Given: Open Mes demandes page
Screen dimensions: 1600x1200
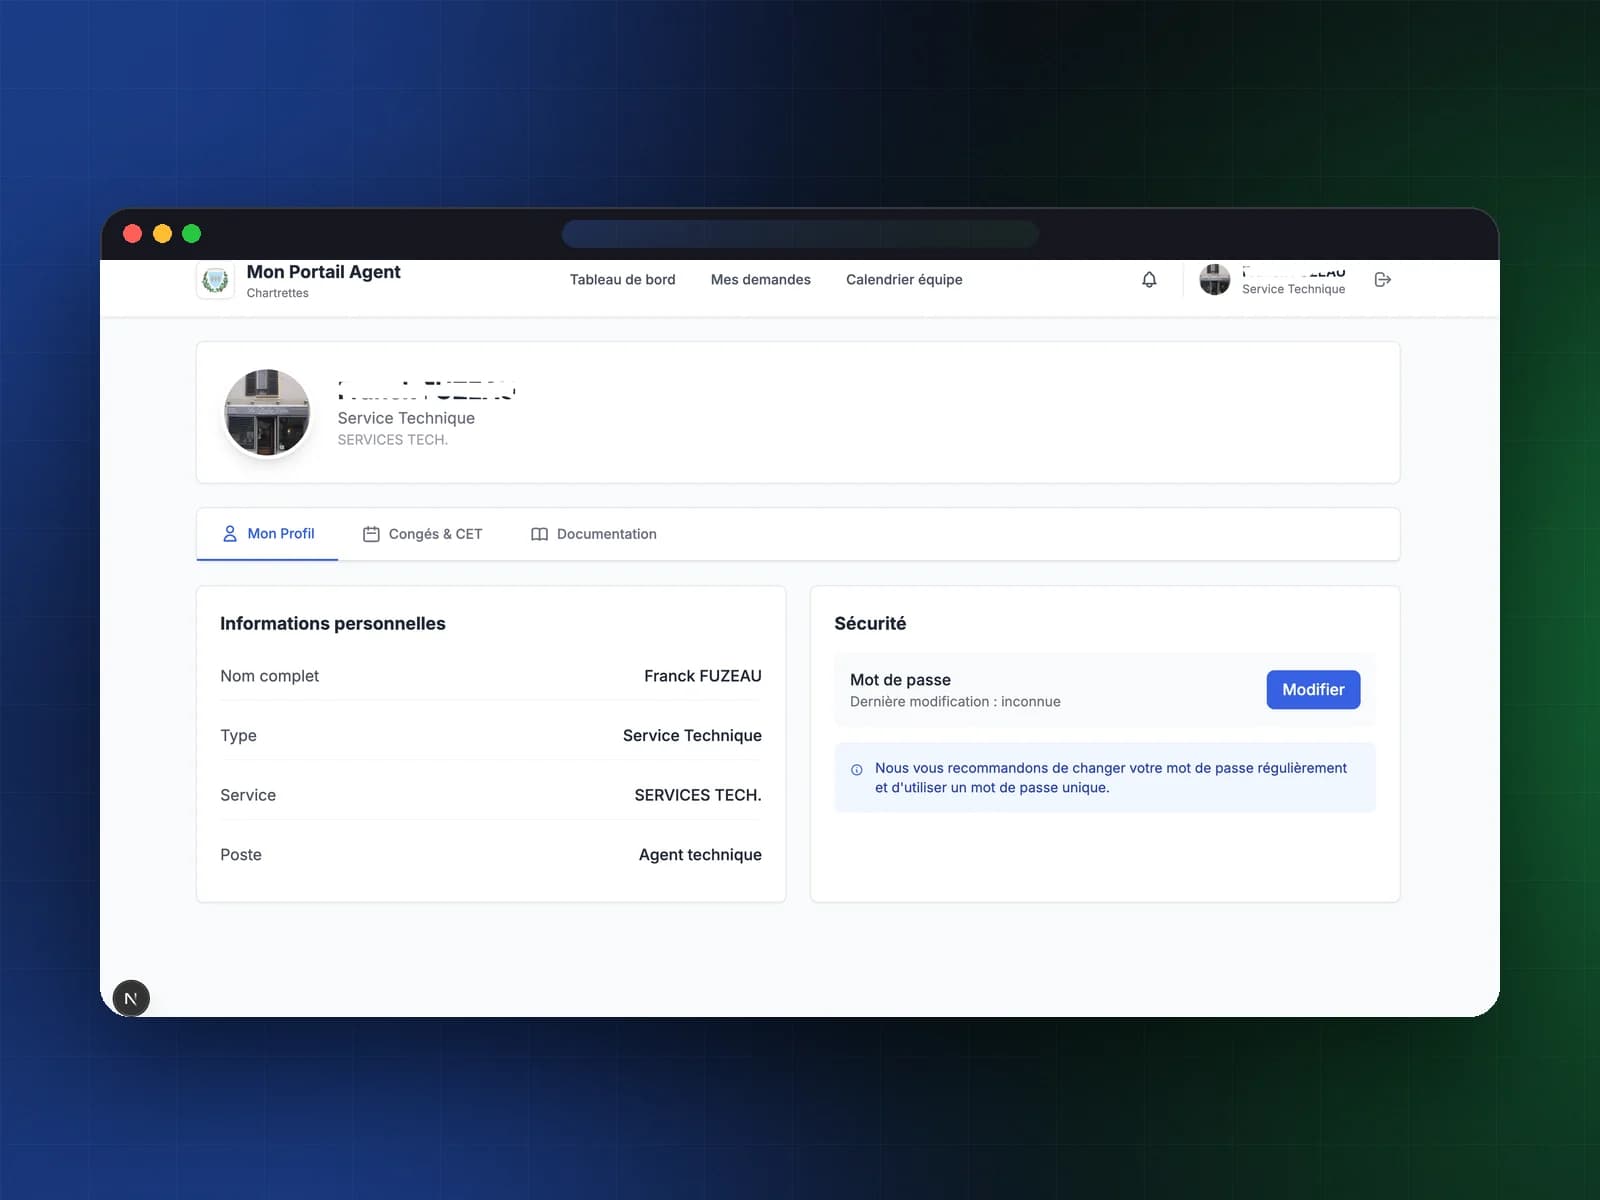Looking at the screenshot, I should click(760, 280).
